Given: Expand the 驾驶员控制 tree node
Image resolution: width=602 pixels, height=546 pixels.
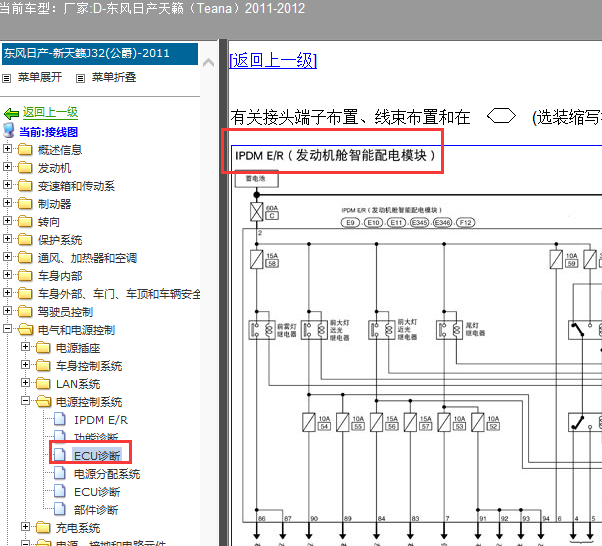Looking at the screenshot, I should coord(7,311).
